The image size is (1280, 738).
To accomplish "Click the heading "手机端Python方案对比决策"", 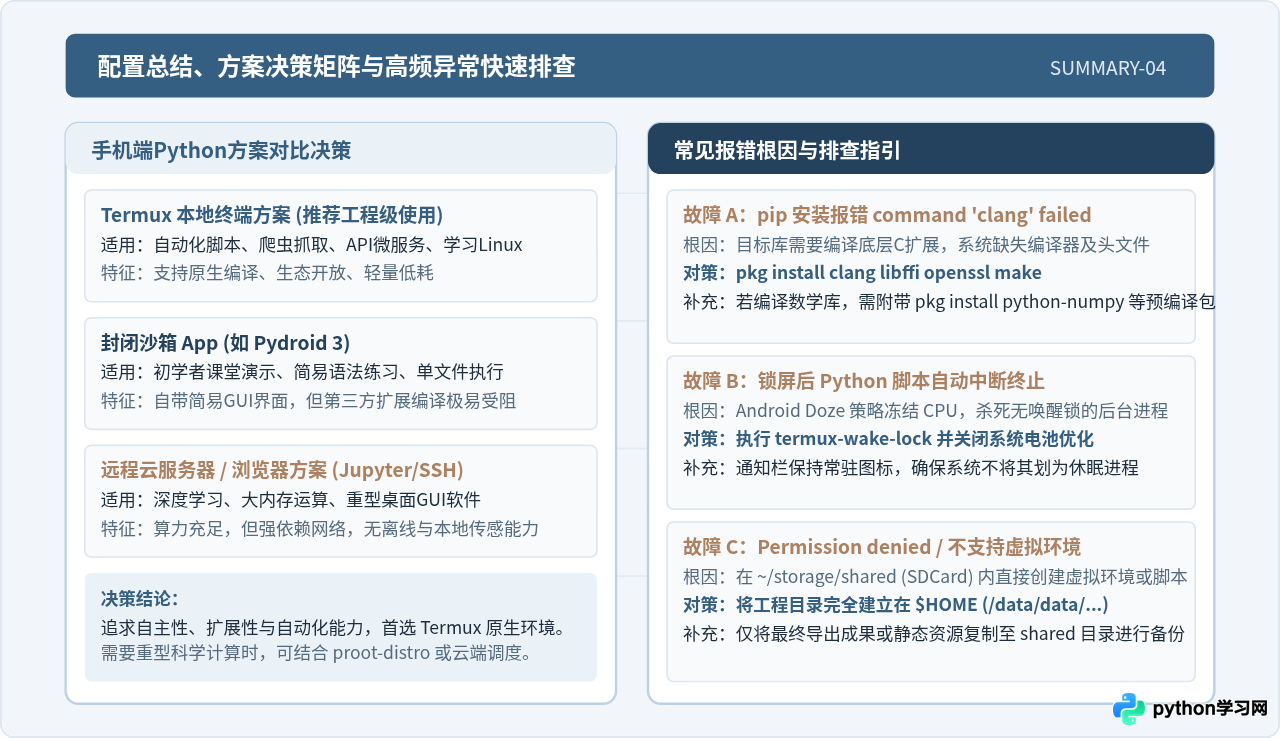I will coord(221,150).
